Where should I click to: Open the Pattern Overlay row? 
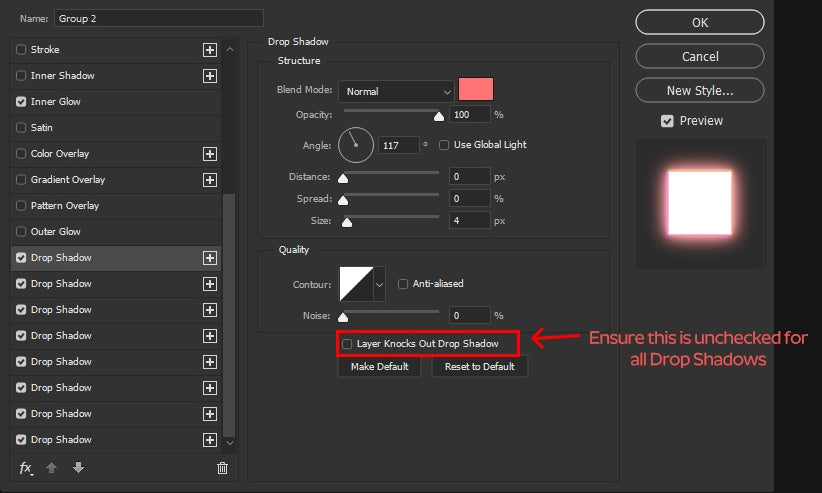coord(115,206)
